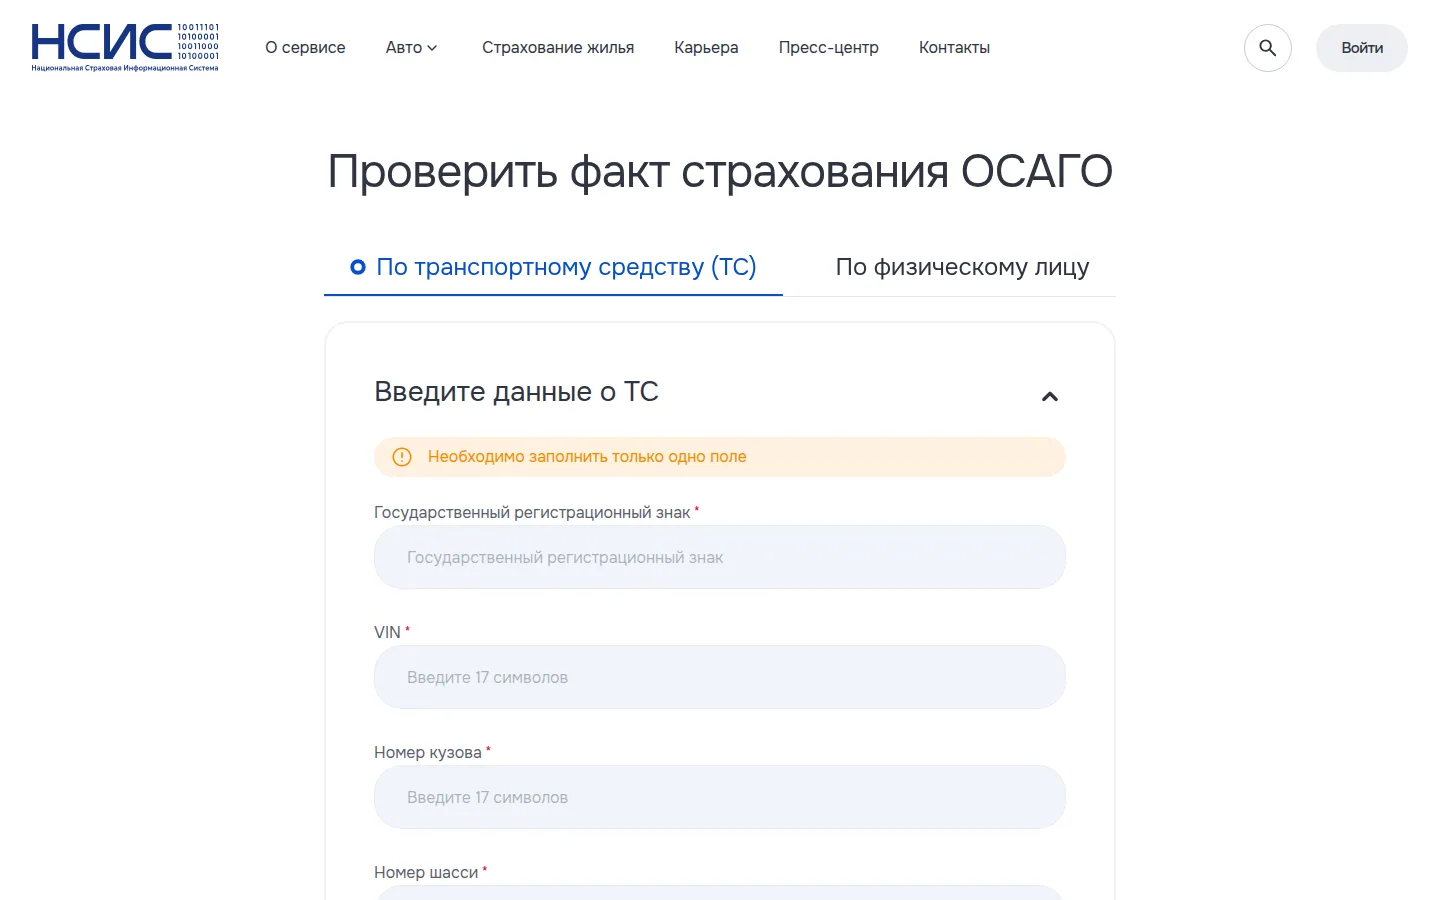Image resolution: width=1440 pixels, height=900 pixels.
Task: Click the warning info icon in the notice
Action: (402, 457)
